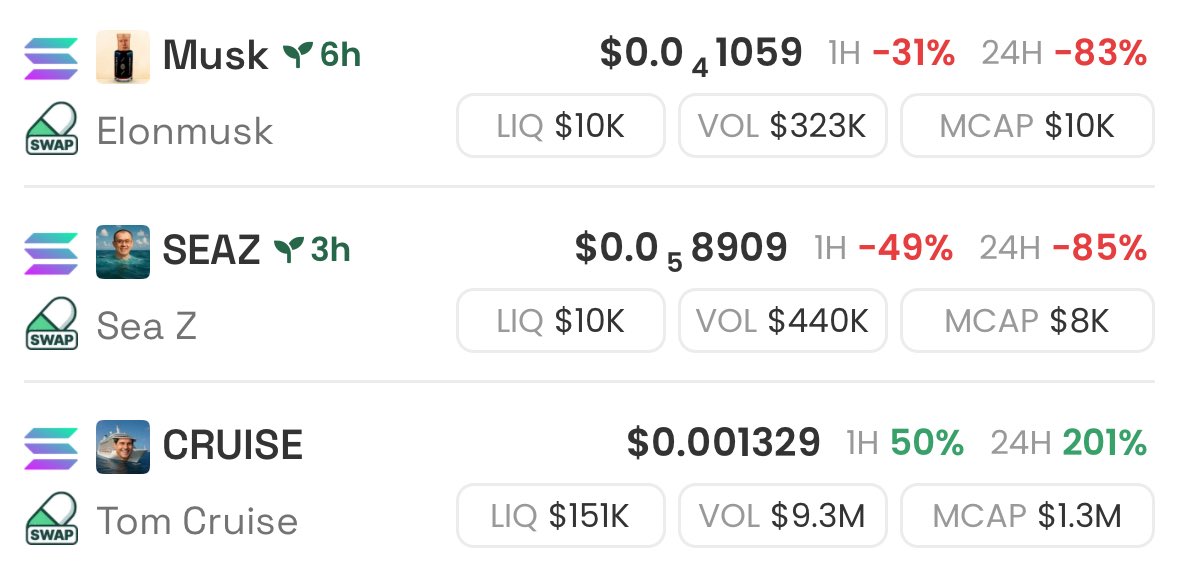Open the CRUISE token avatar thumbnail
Viewport: 1179px width, 574px height.
coord(123,447)
